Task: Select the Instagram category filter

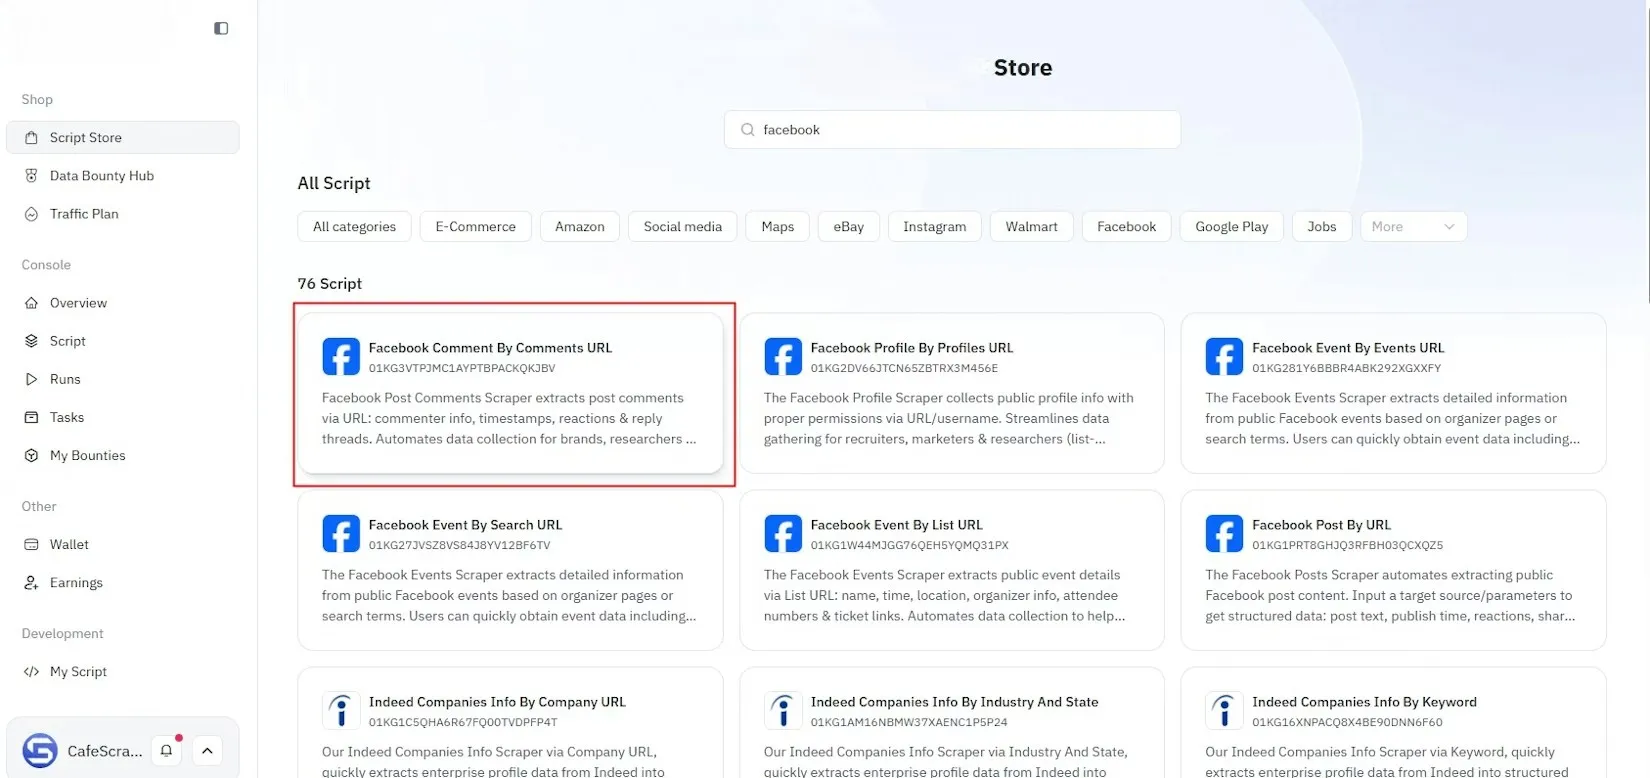Action: [934, 227]
